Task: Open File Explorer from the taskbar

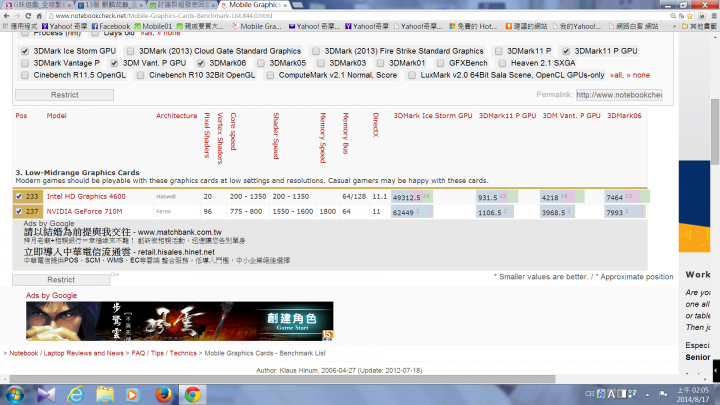Action: [x=105, y=395]
